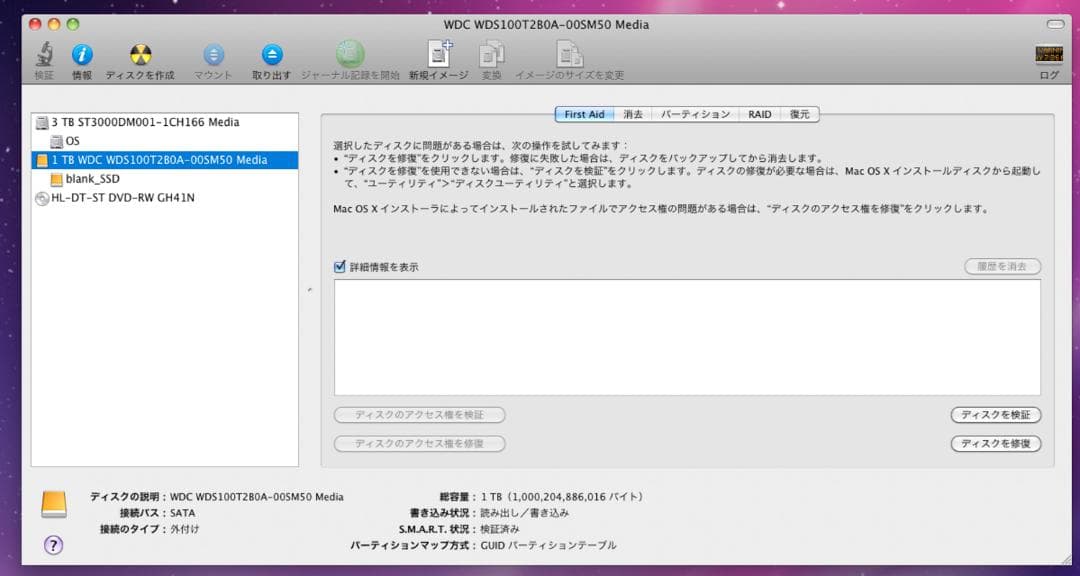Toggle the 詳細情報を表示 checkbox
The height and width of the screenshot is (576, 1080).
[338, 266]
